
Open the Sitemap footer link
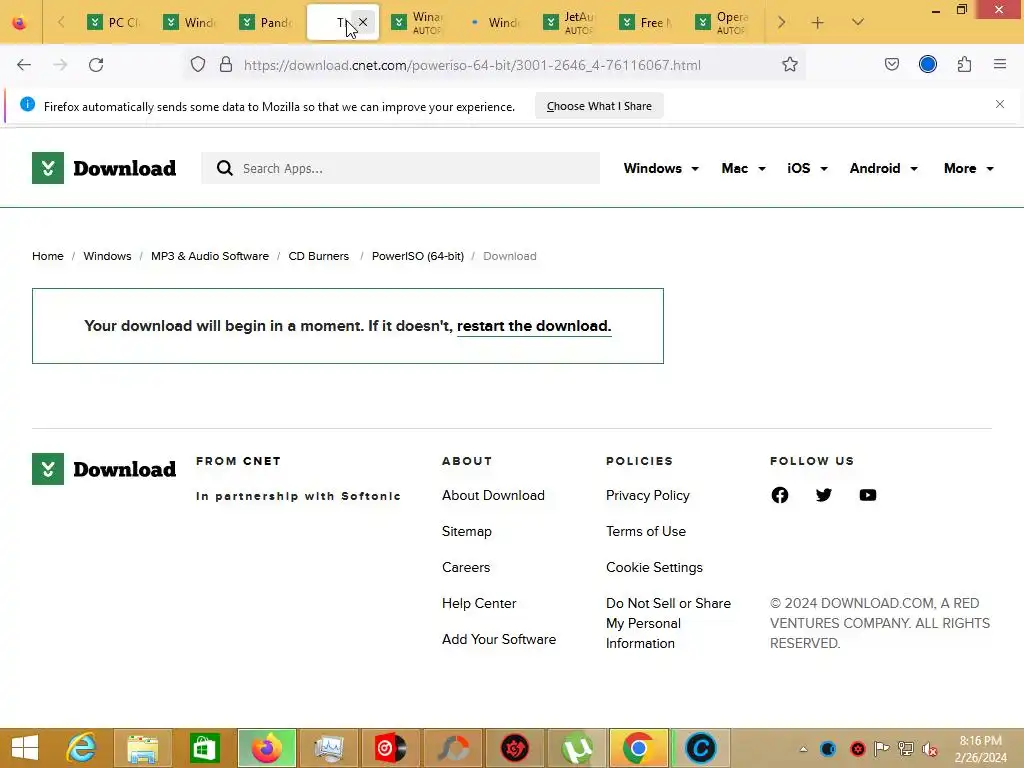(x=466, y=532)
